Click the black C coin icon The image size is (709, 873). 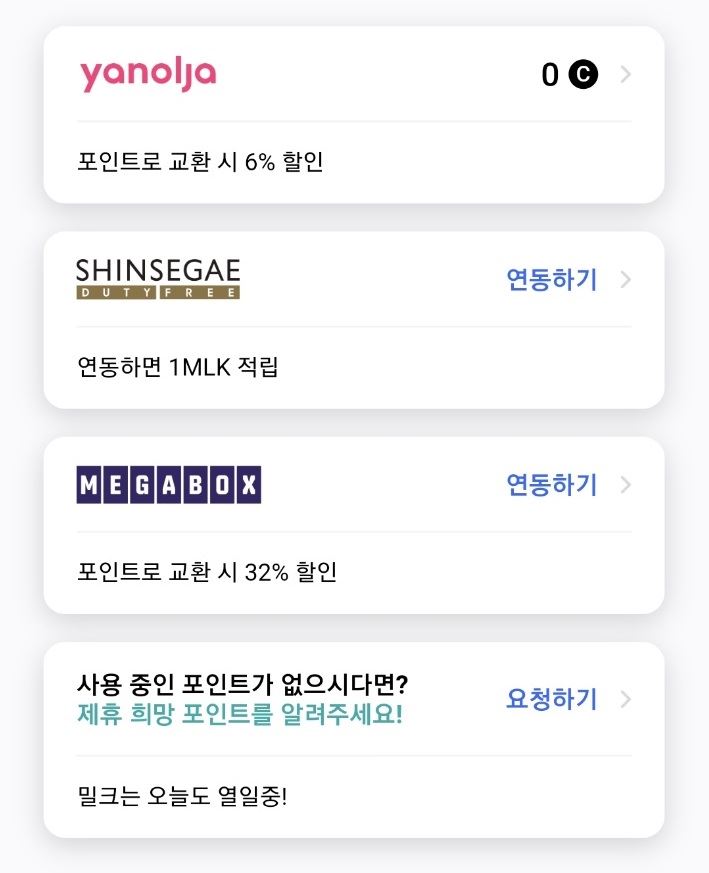[x=583, y=74]
